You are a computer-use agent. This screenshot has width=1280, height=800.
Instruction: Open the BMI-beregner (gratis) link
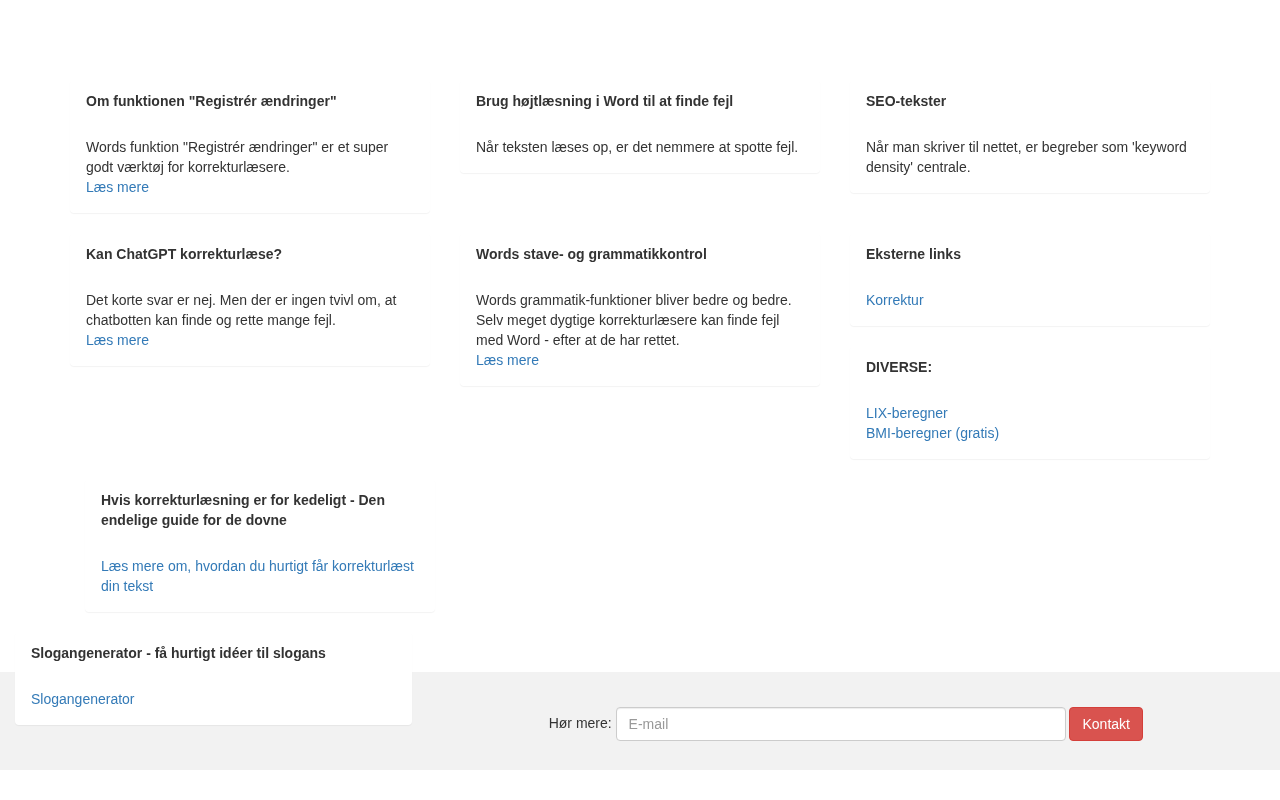point(932,433)
